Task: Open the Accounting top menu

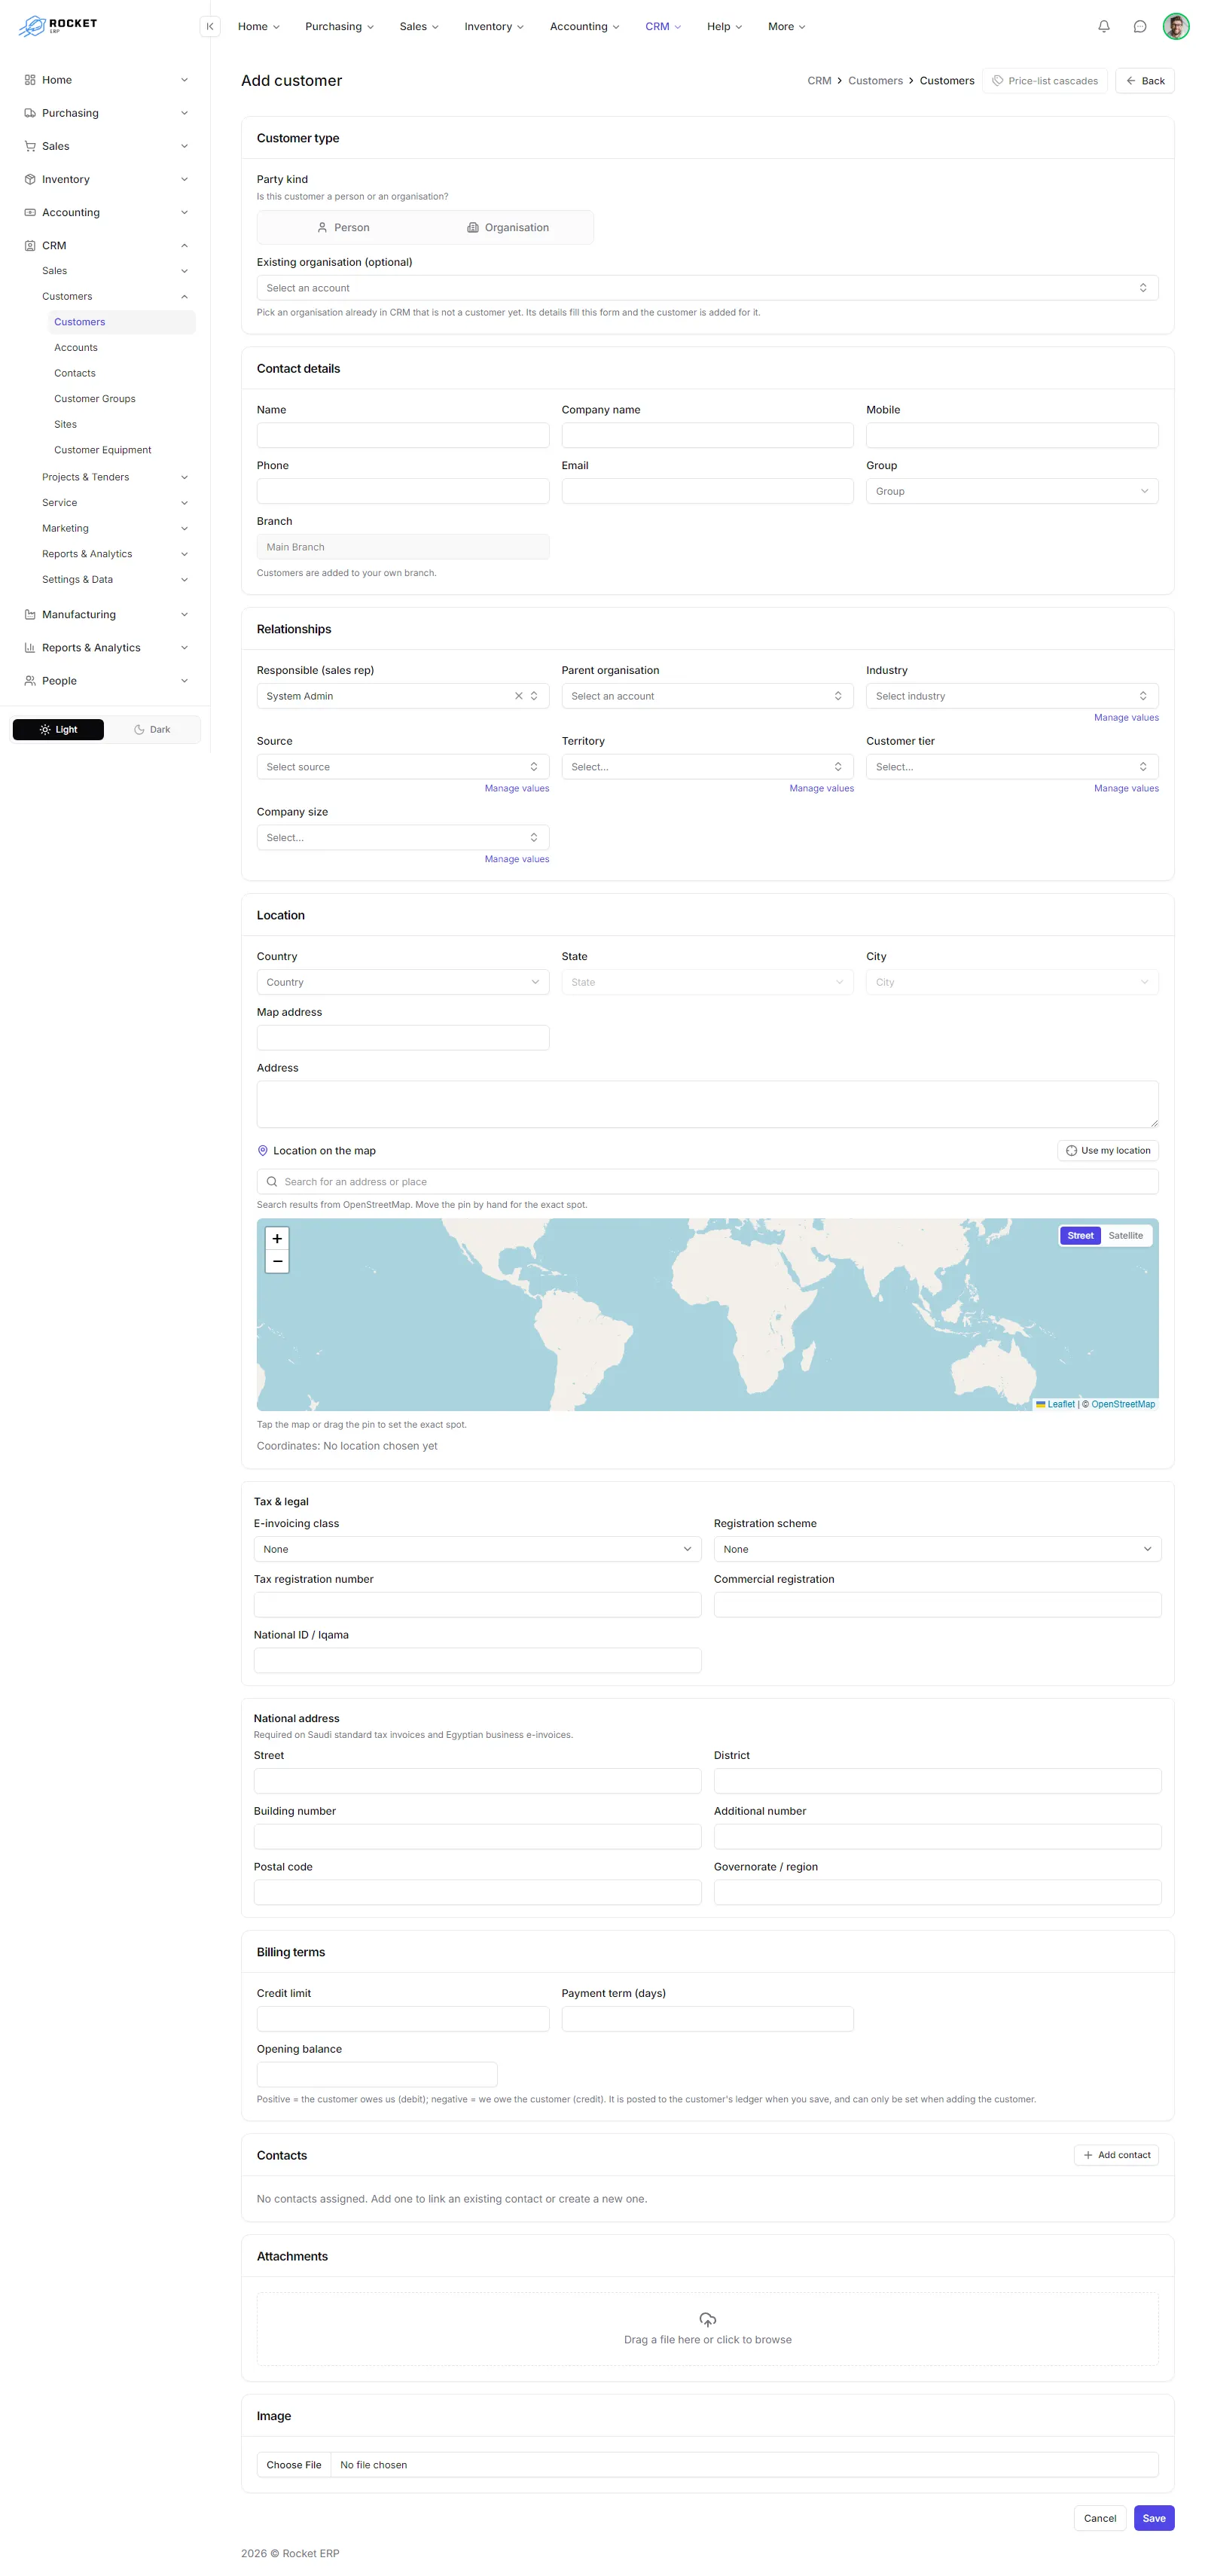Action: click(x=584, y=27)
